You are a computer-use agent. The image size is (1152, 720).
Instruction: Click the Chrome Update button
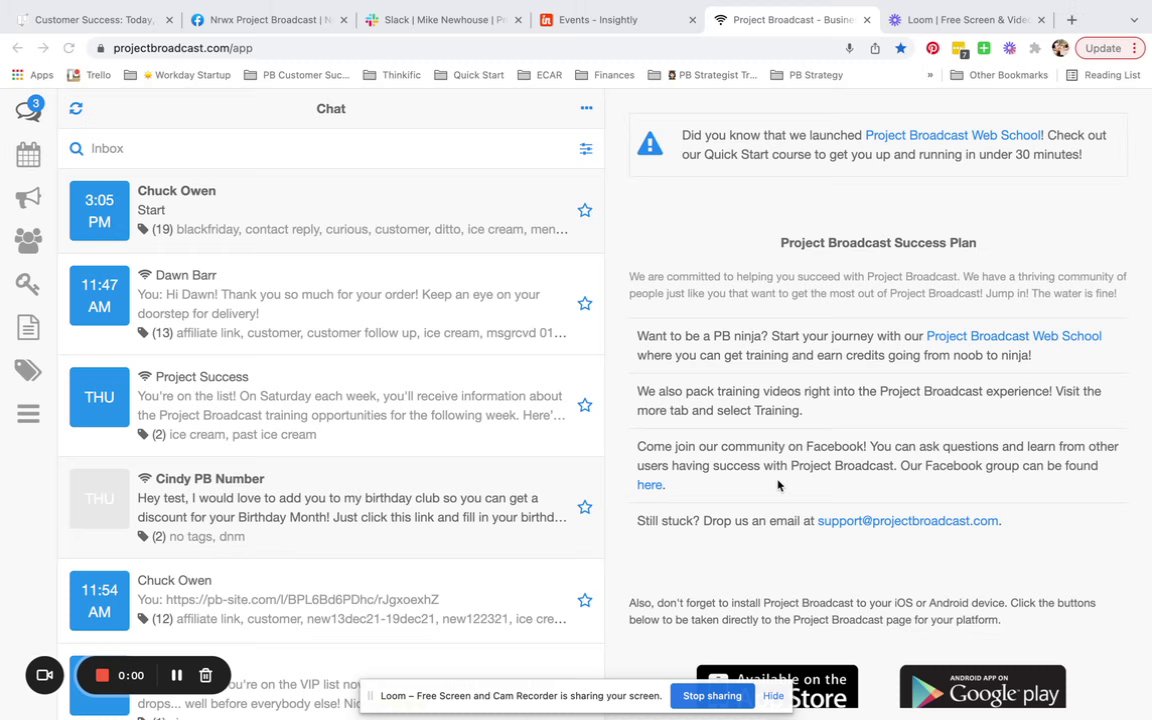point(1110,48)
